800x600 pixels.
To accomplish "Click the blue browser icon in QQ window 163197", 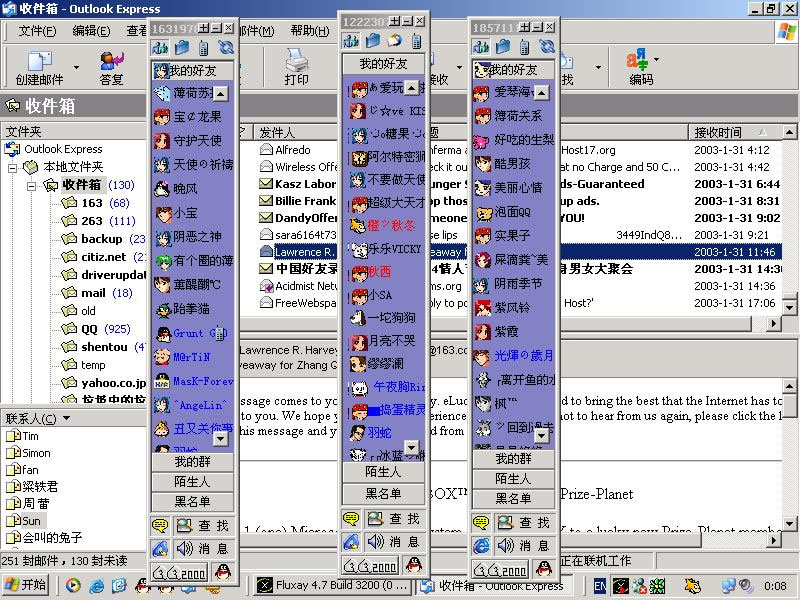I will (160, 548).
